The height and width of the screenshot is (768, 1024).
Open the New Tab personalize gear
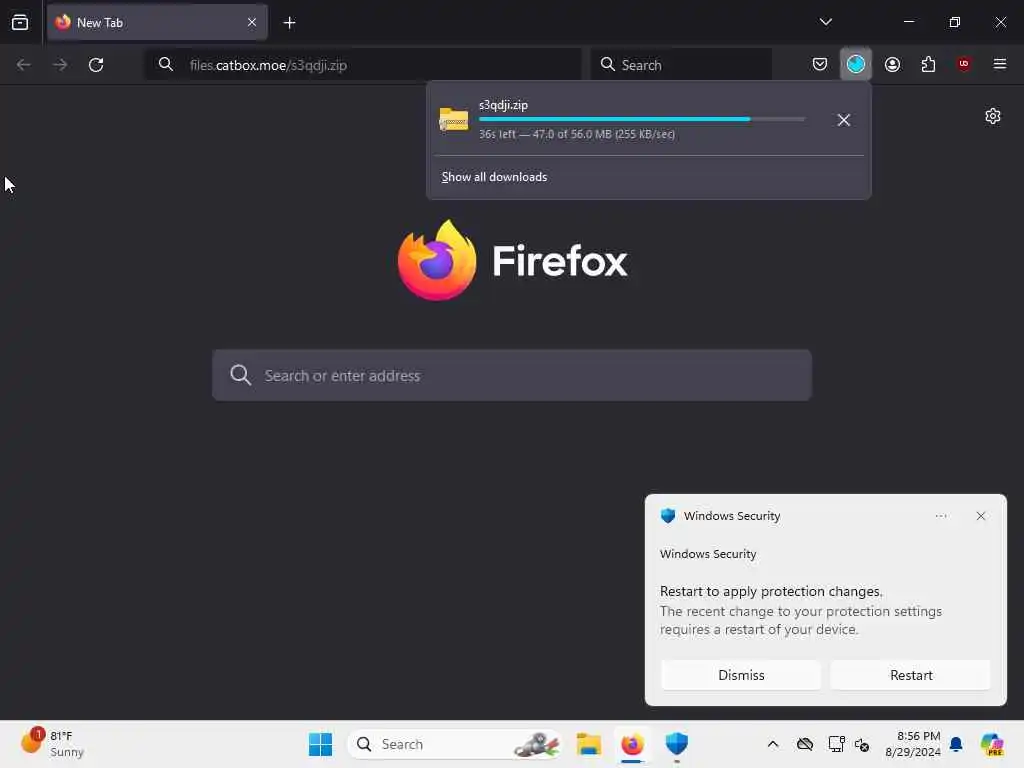[993, 116]
